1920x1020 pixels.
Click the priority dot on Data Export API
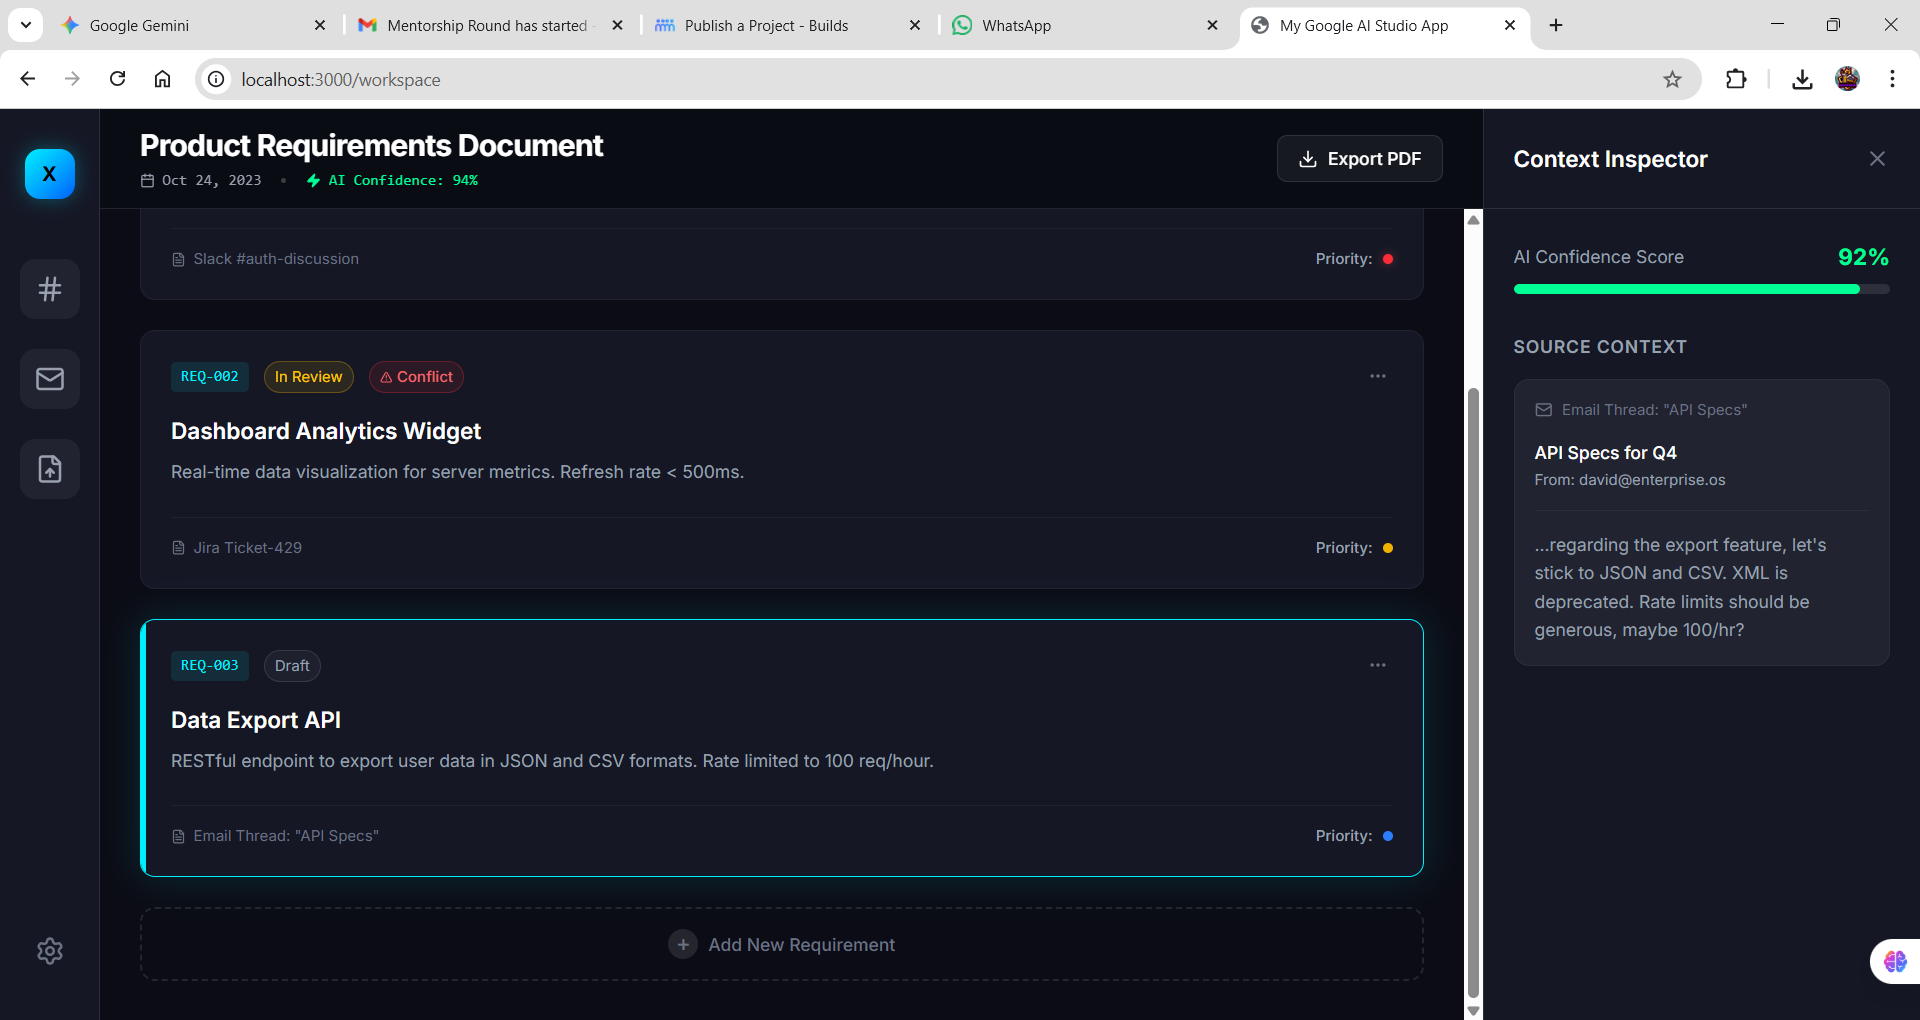1389,836
